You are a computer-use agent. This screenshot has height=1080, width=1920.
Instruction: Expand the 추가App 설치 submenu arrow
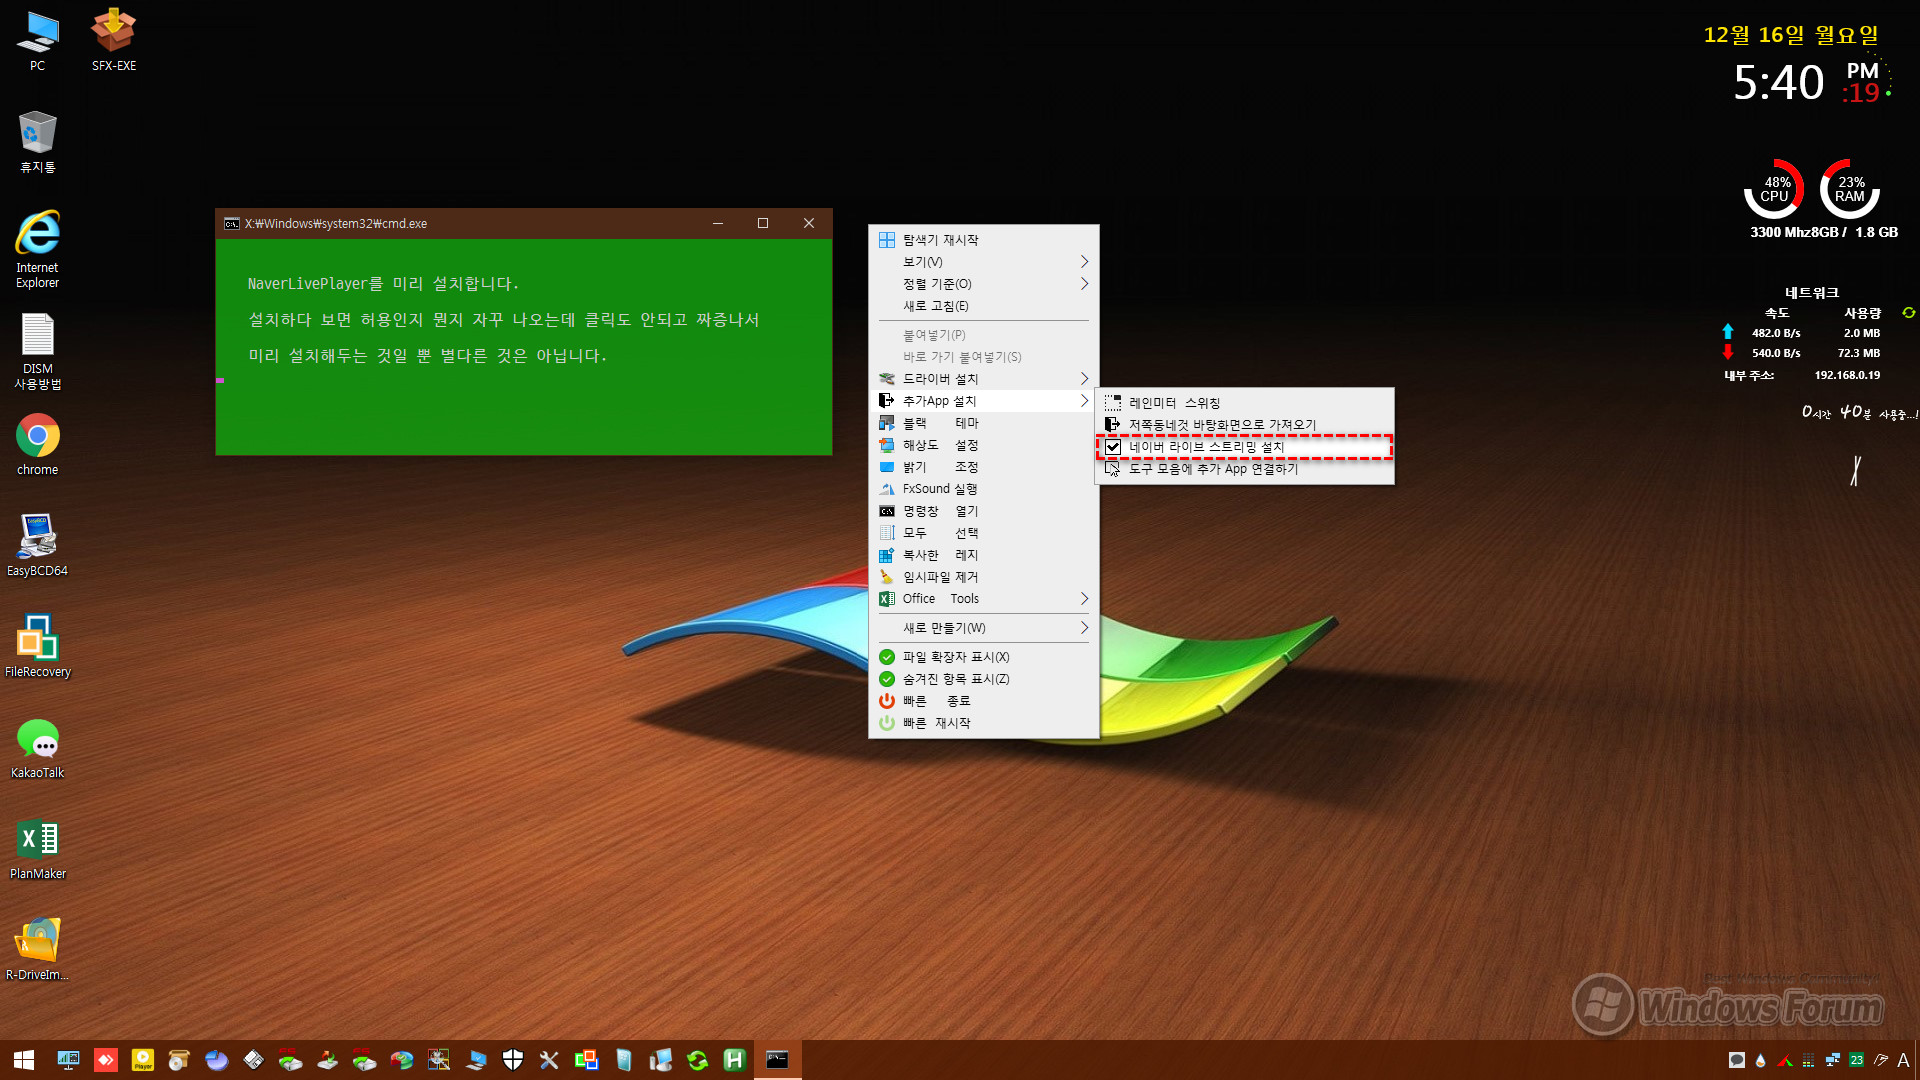[1084, 401]
